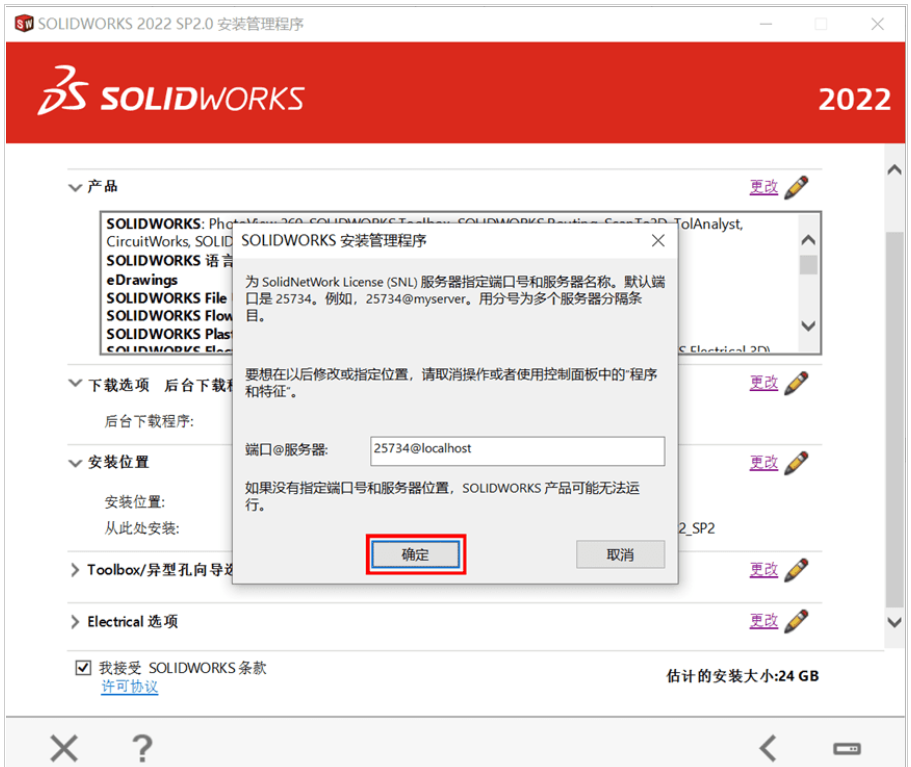
Task: Click the pencil icon for Toolbox row
Action: pyautogui.click(x=796, y=570)
